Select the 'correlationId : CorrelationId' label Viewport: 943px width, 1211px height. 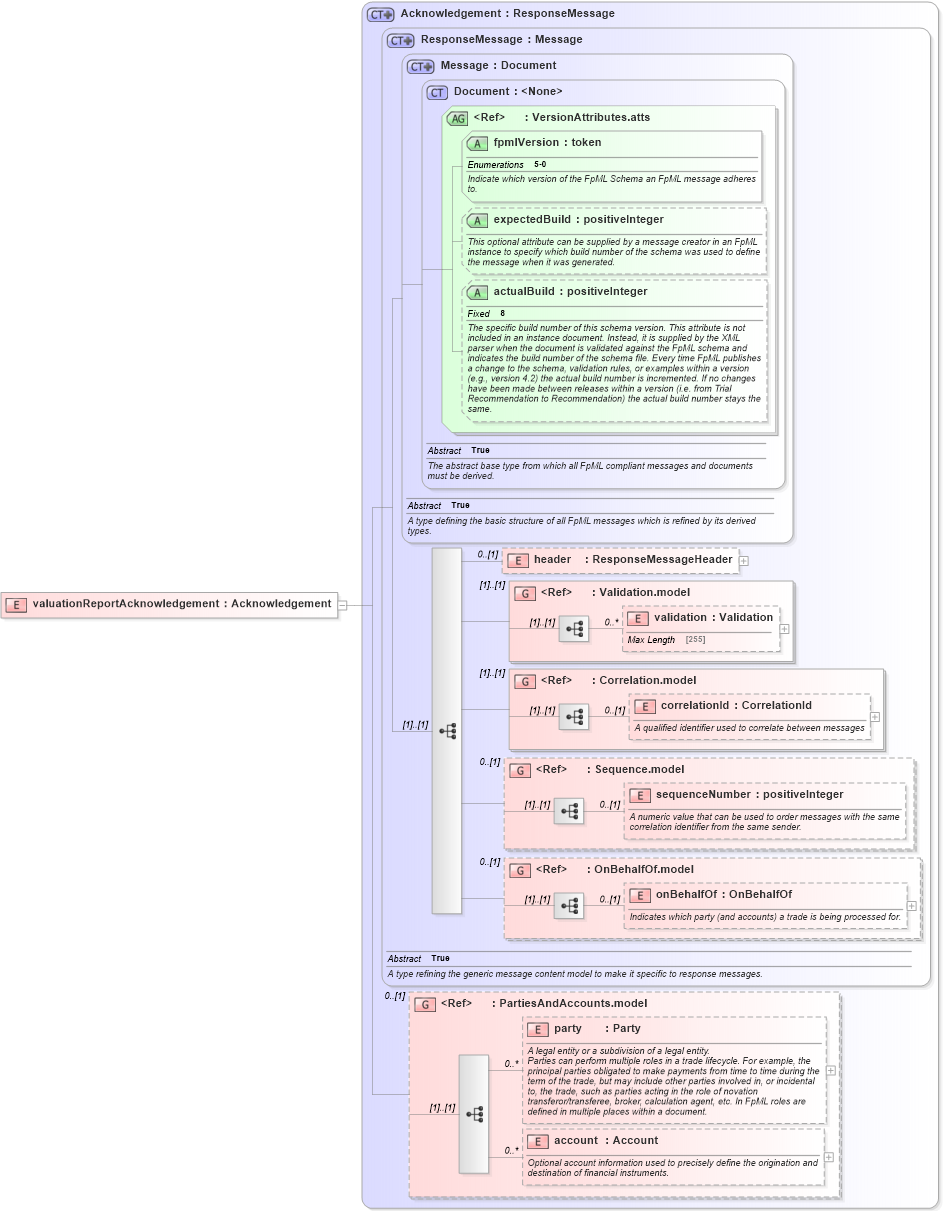pos(736,706)
